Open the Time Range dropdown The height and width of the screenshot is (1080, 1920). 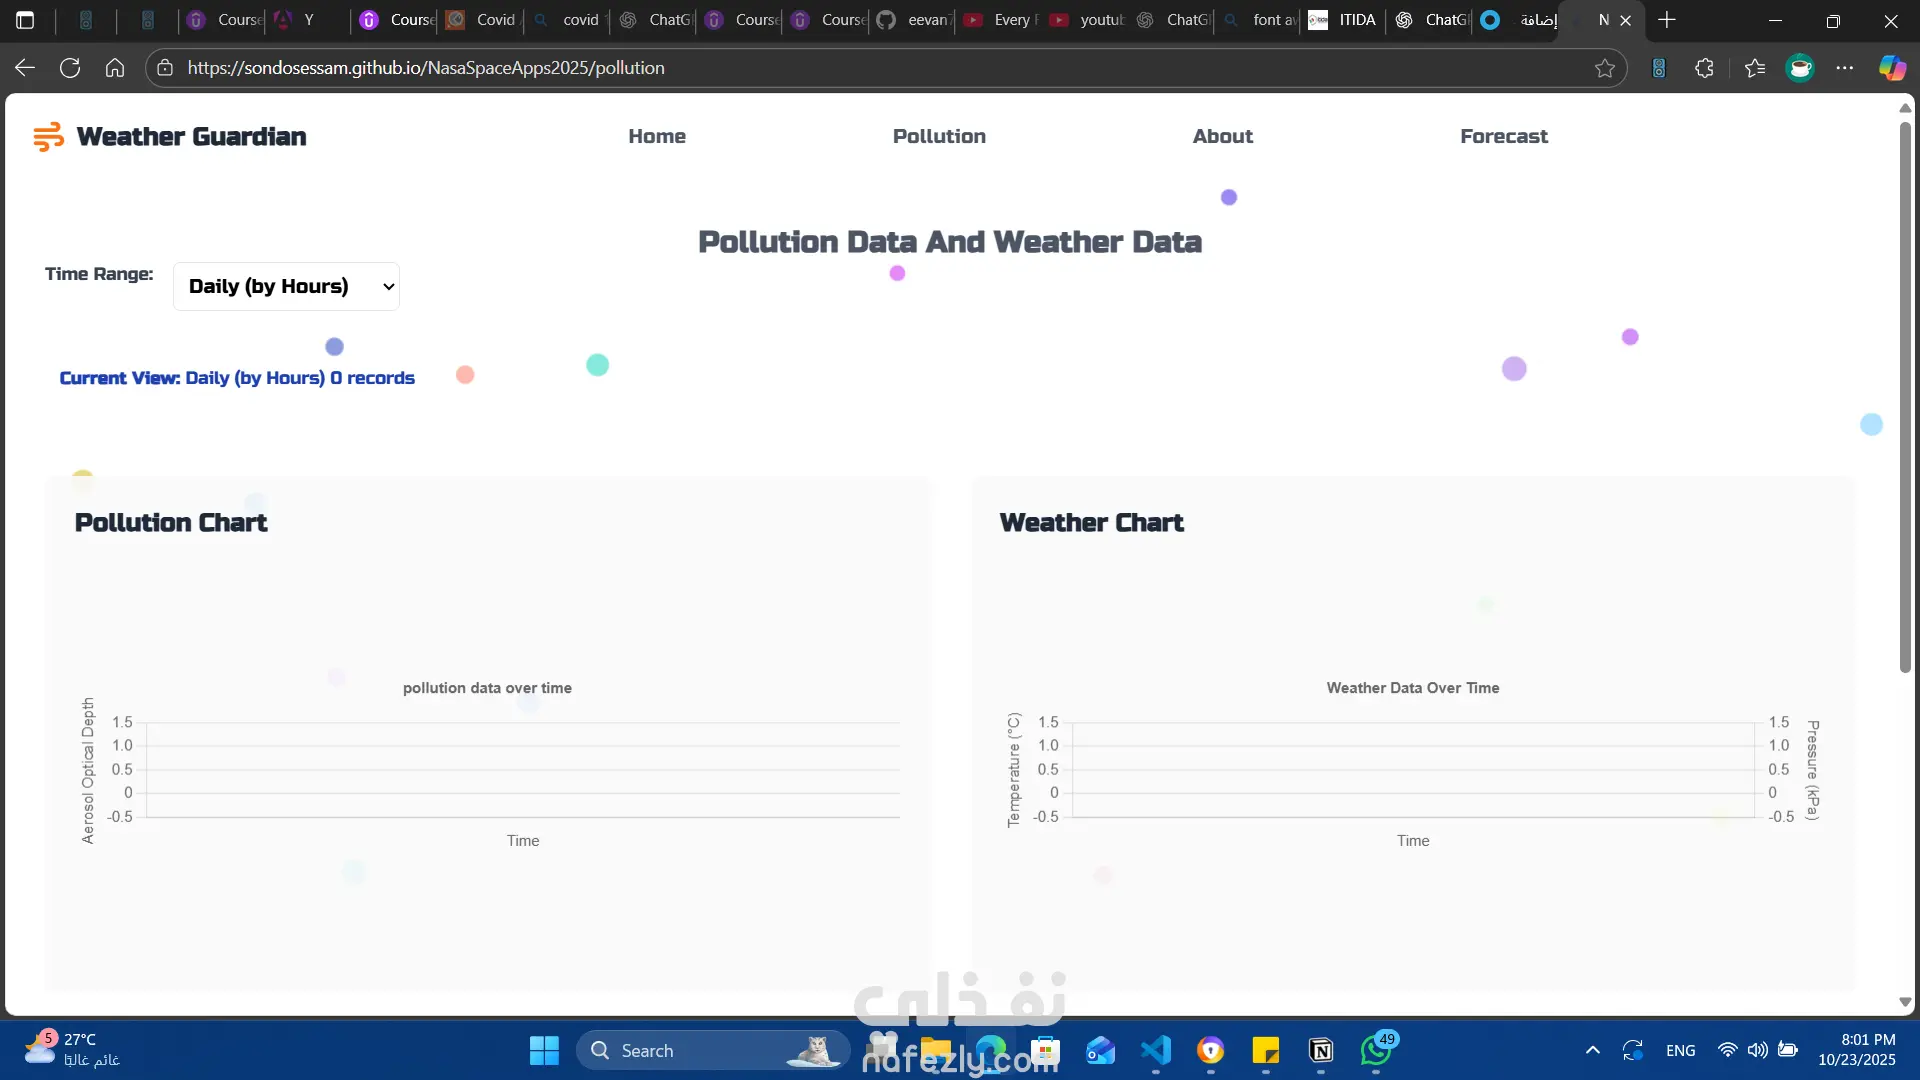point(286,287)
